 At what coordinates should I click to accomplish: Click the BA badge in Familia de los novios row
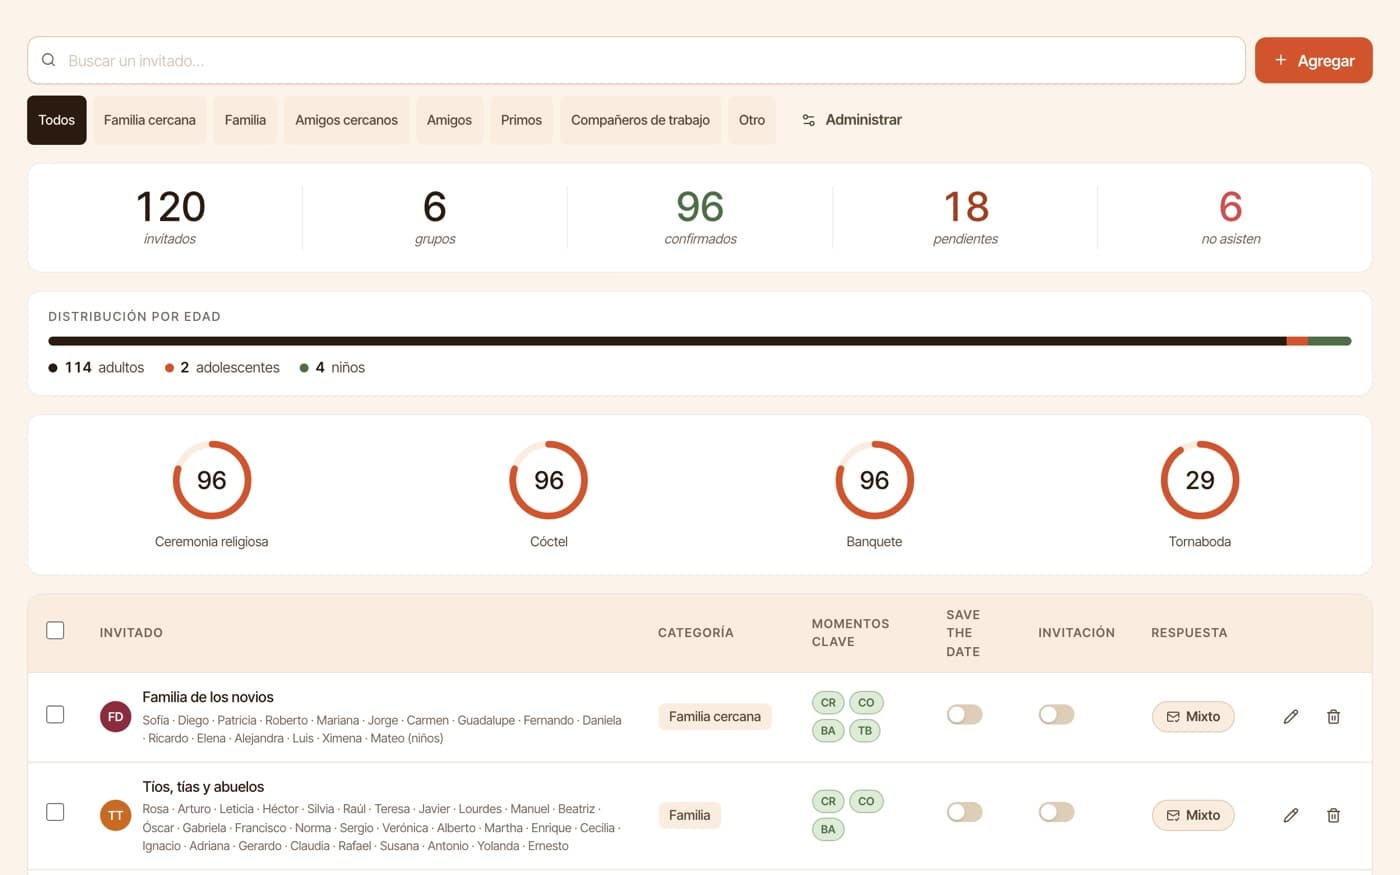[828, 730]
